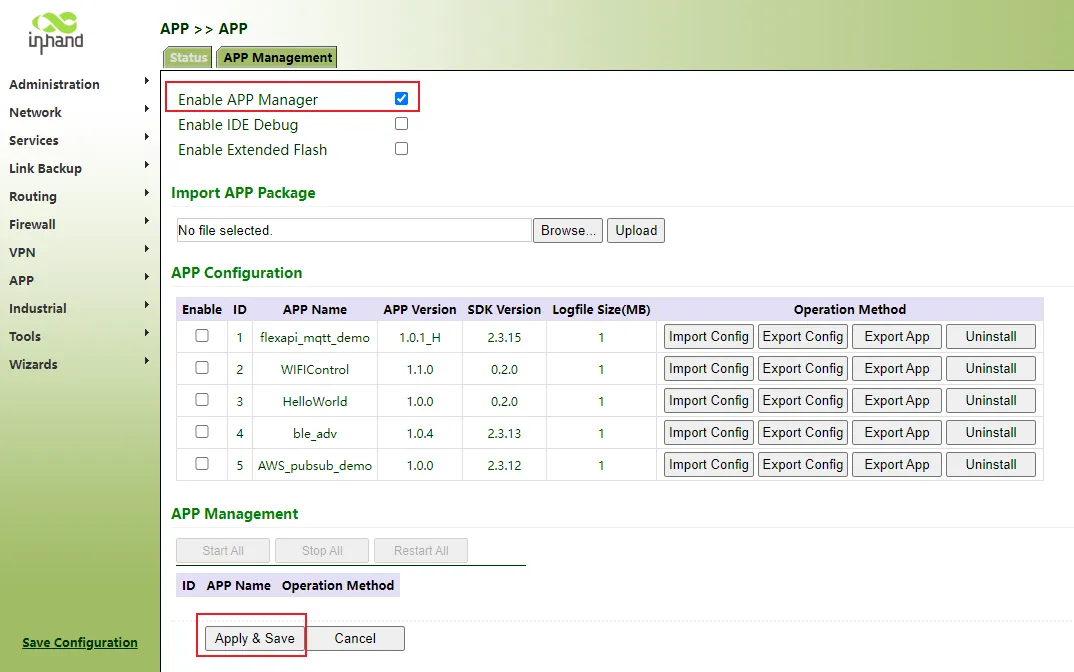Viewport: 1074px width, 672px height.
Task: Enable the HelloWorld app checkbox
Action: [x=201, y=399]
